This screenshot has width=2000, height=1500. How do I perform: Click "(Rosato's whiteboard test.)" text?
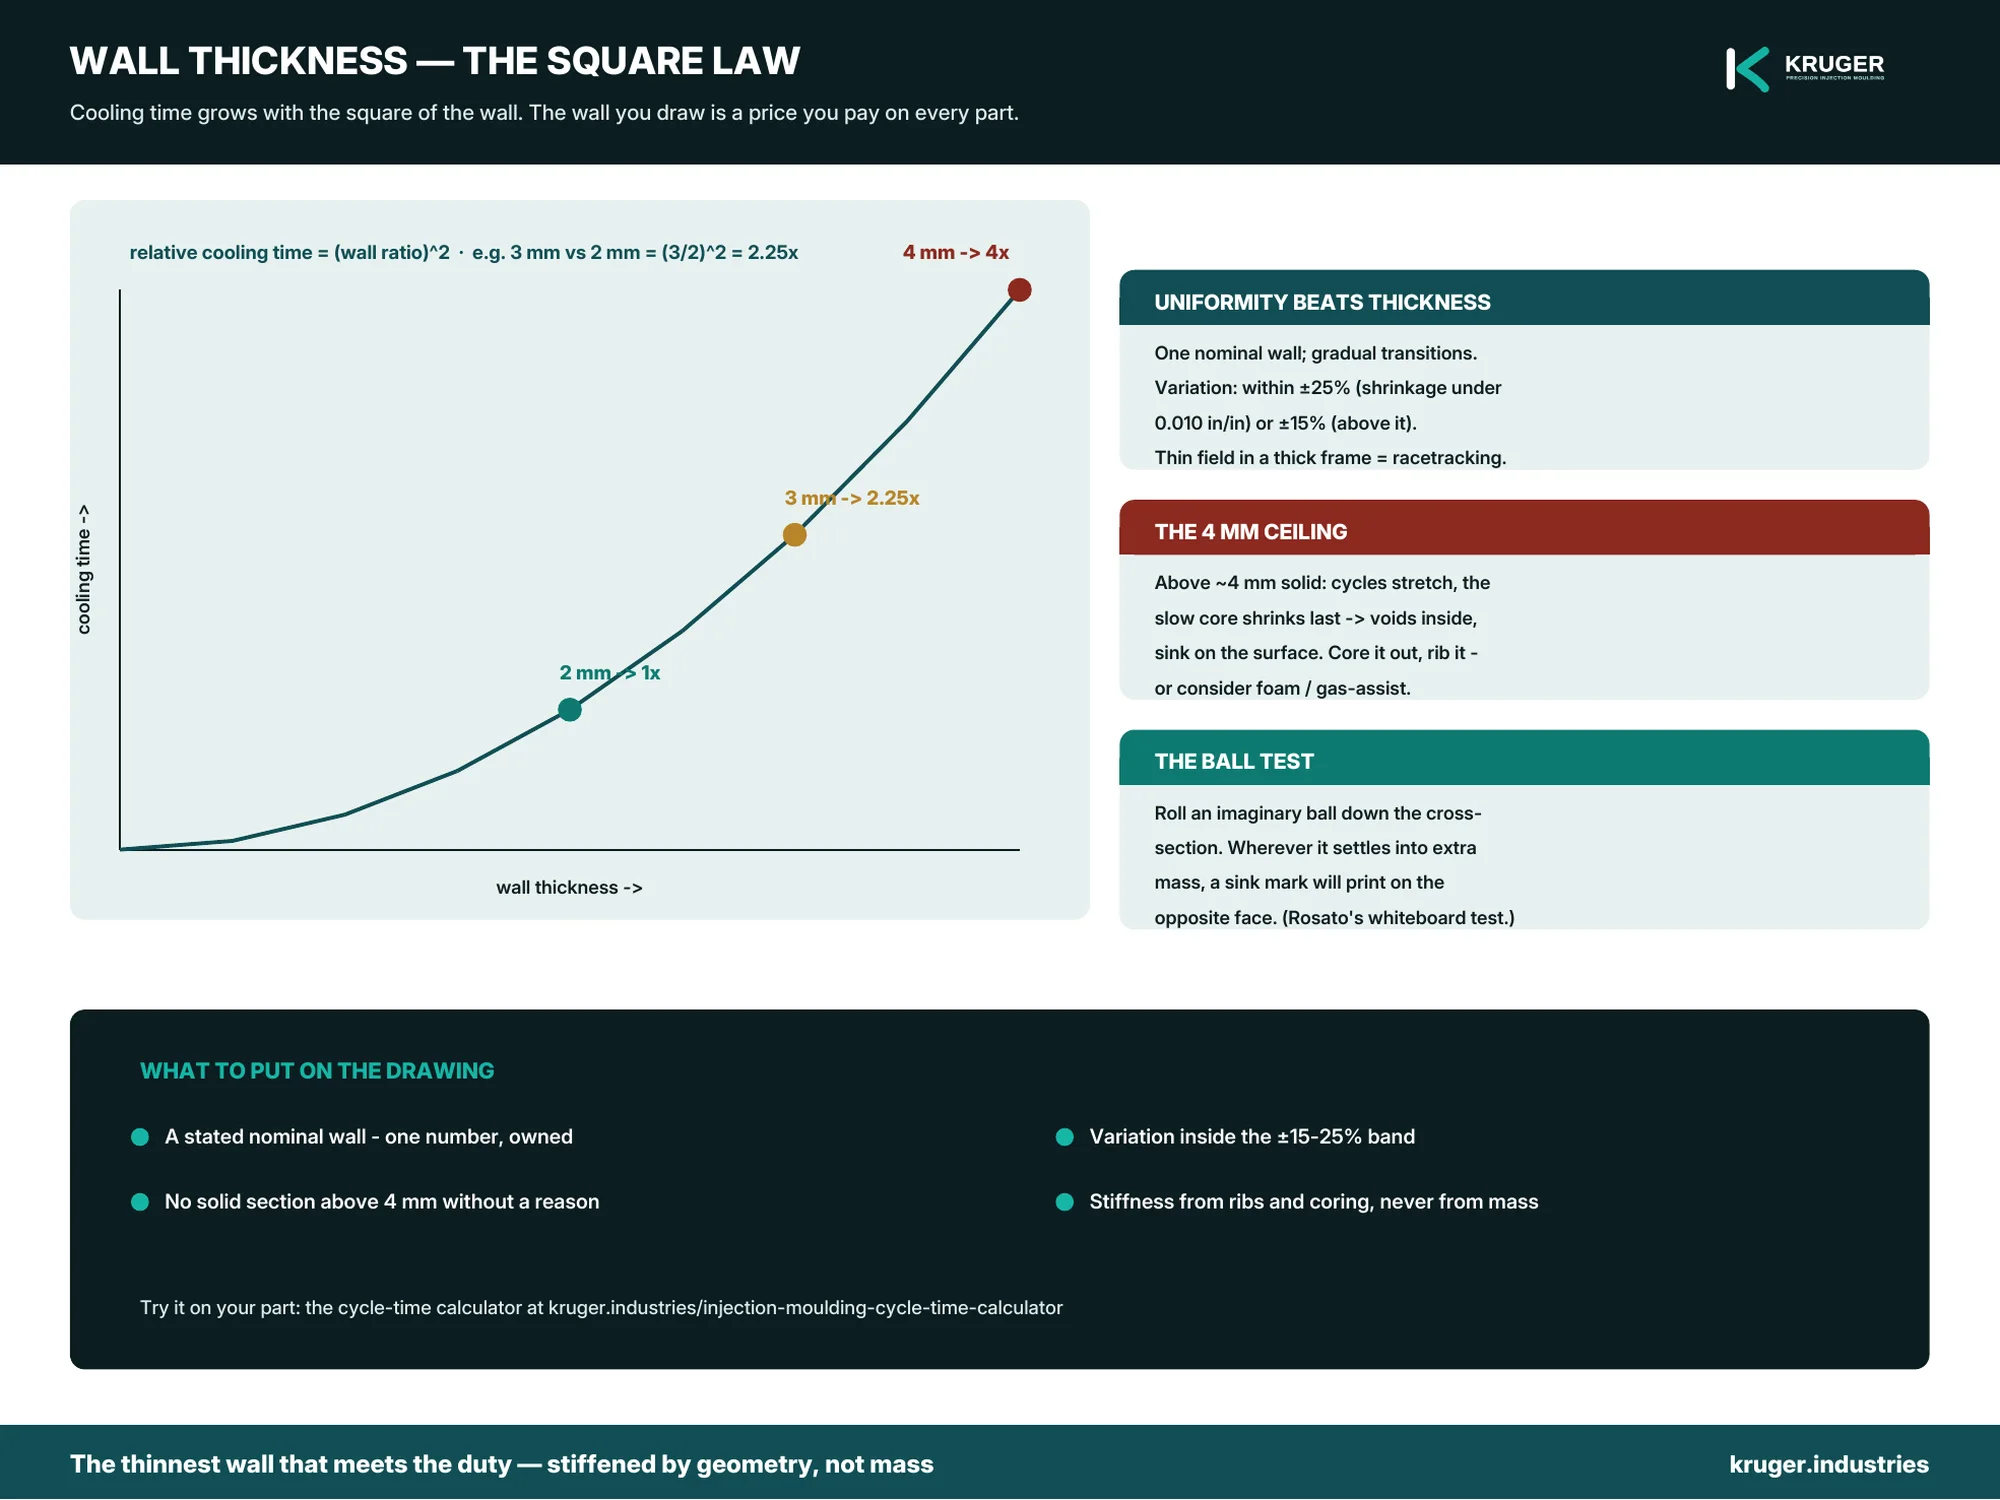[x=1398, y=918]
